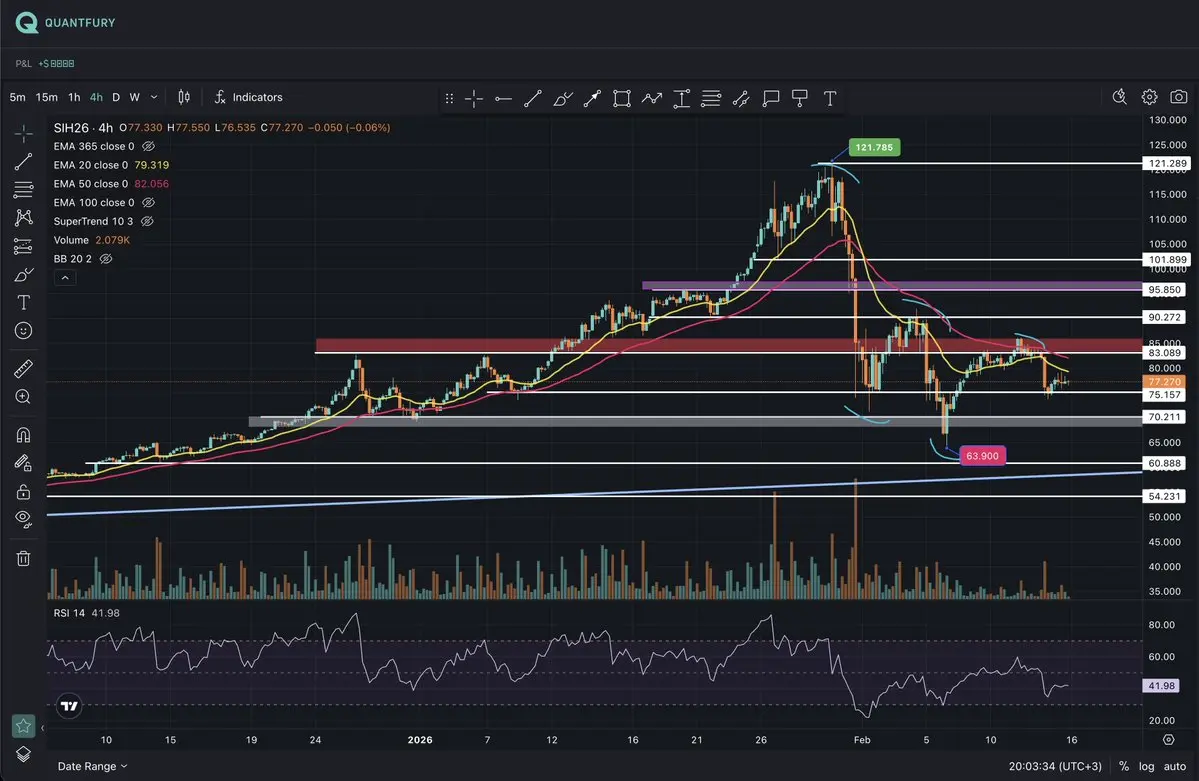
Task: Open the Date Range dropdown
Action: click(92, 766)
